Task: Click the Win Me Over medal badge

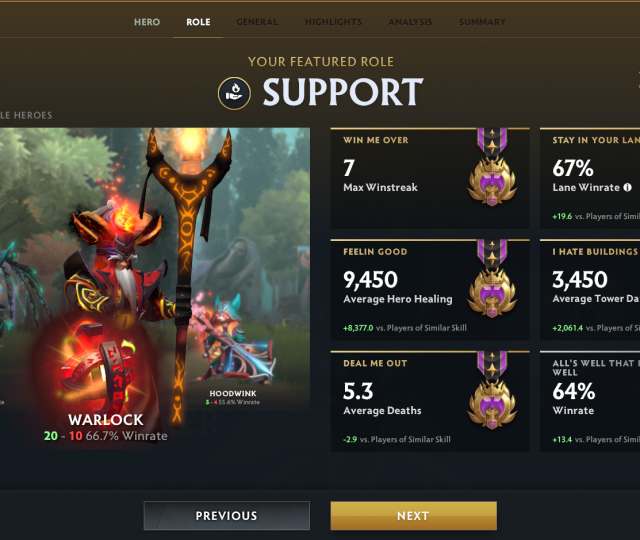Action: click(492, 167)
